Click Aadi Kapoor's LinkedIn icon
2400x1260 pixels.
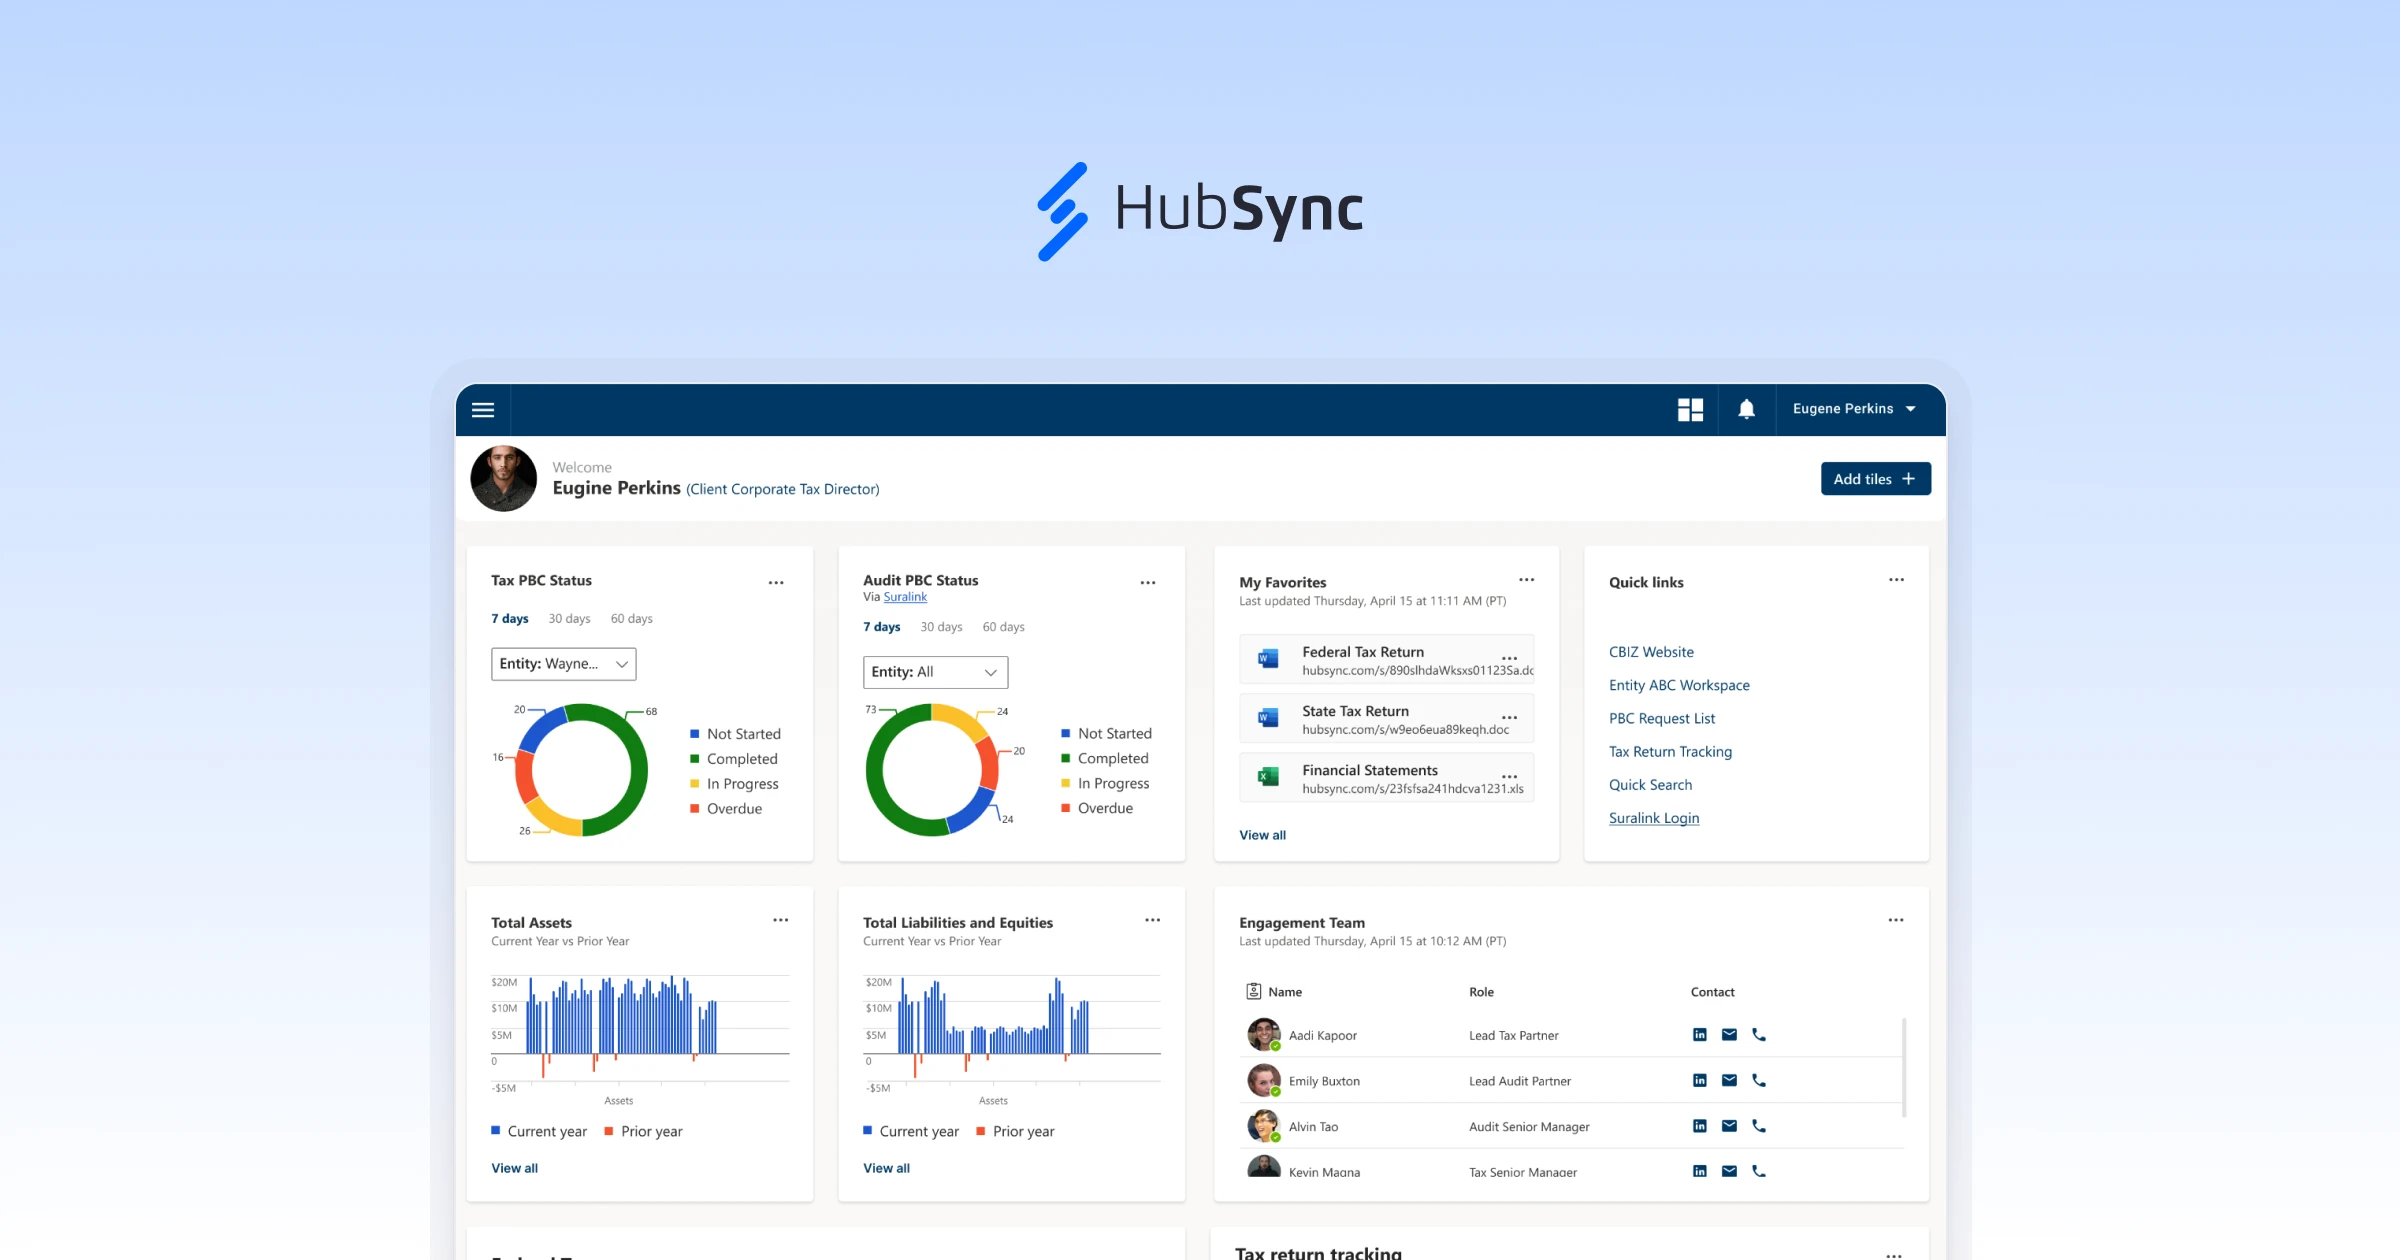(x=1699, y=1034)
